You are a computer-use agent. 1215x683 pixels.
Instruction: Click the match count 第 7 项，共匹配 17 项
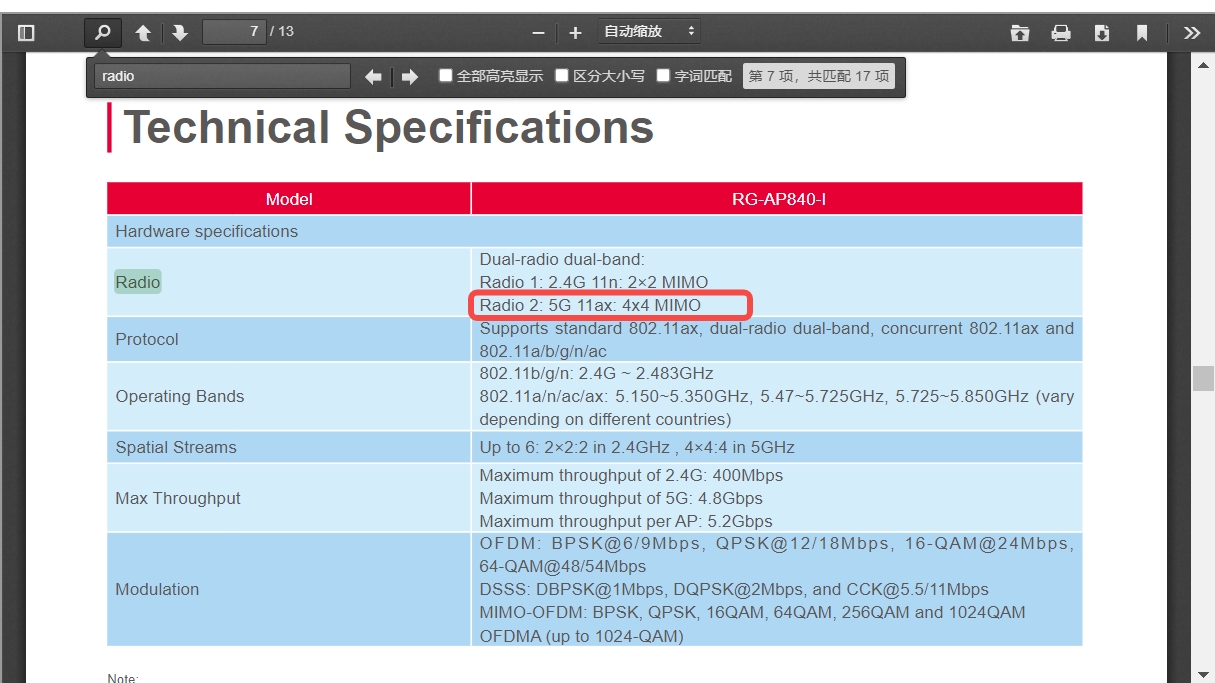click(x=818, y=76)
